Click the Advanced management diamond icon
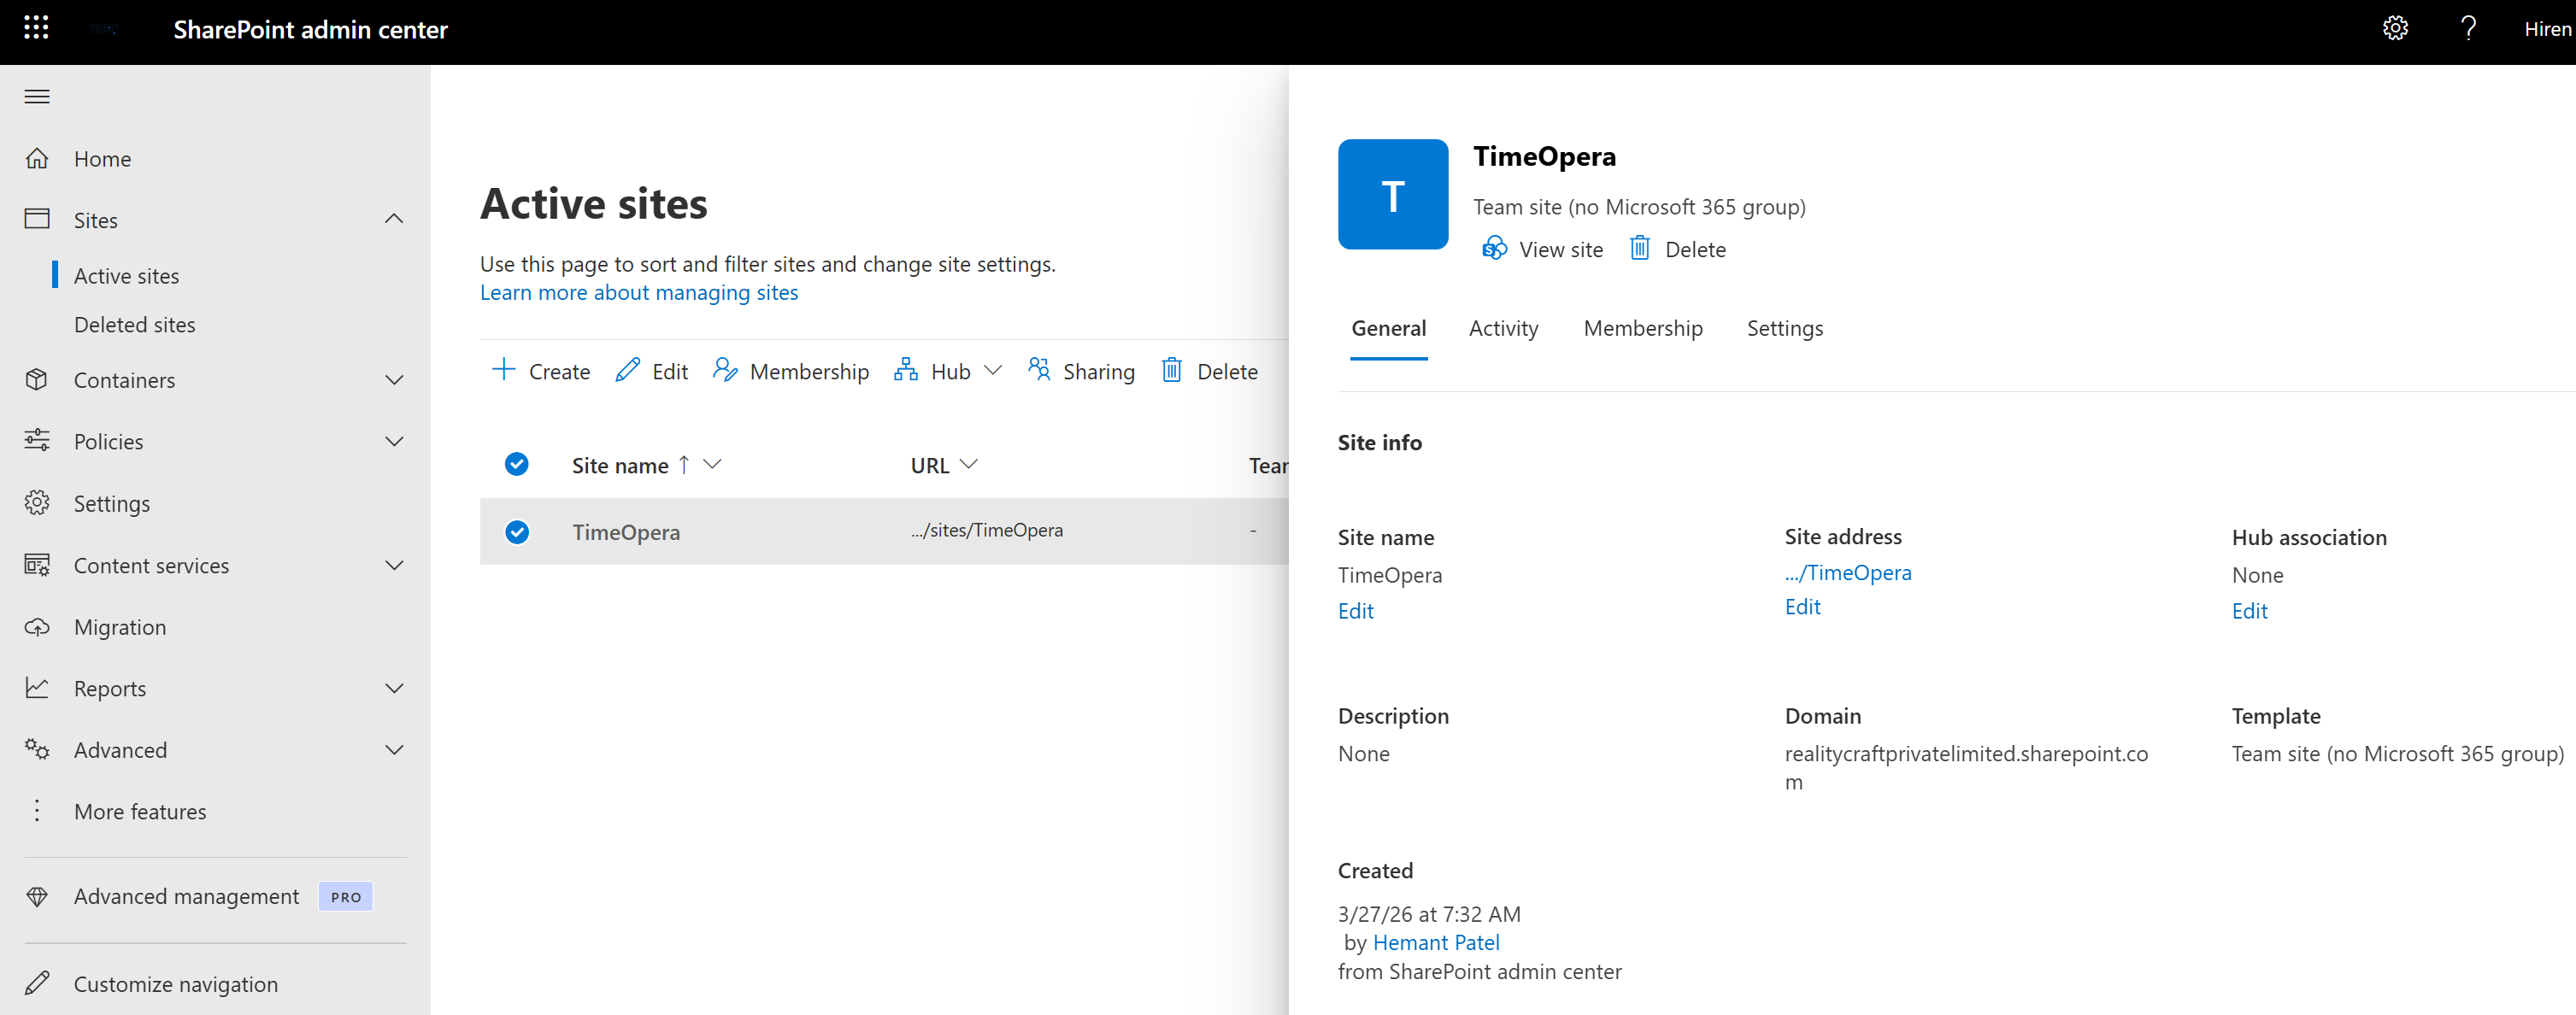Image resolution: width=2576 pixels, height=1015 pixels. [37, 897]
